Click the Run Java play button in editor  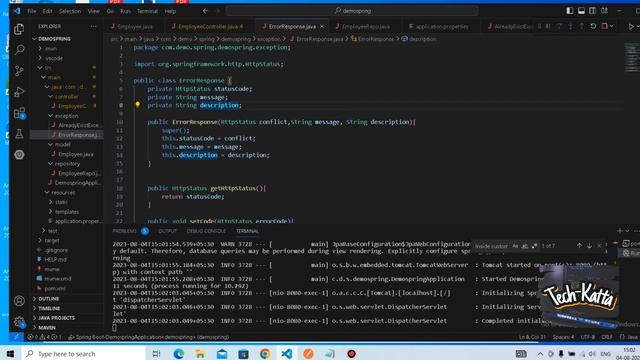coord(631,26)
